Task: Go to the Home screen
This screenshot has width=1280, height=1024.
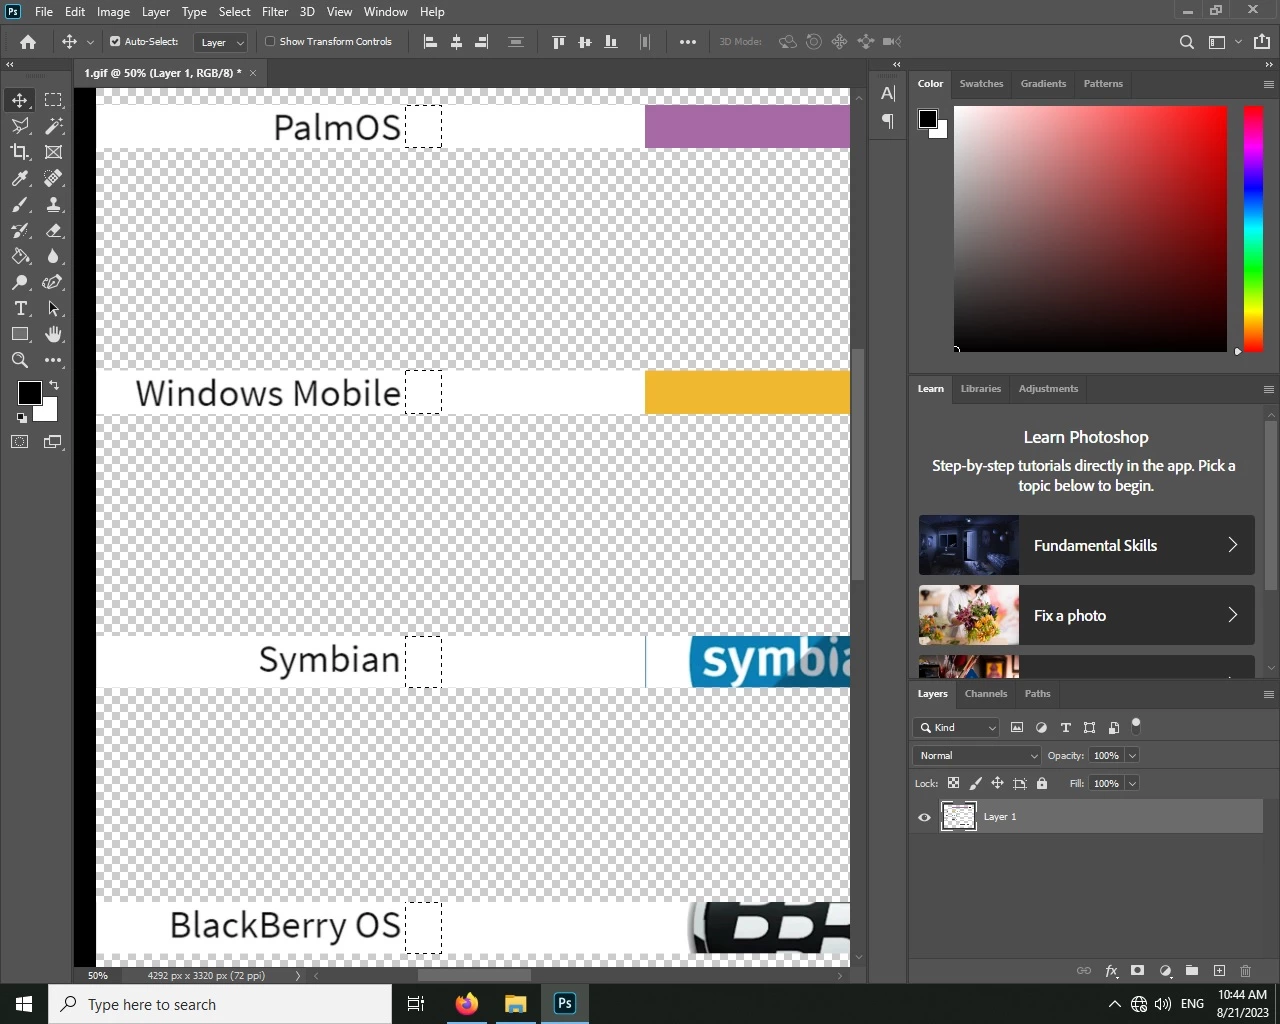Action: click(x=28, y=42)
